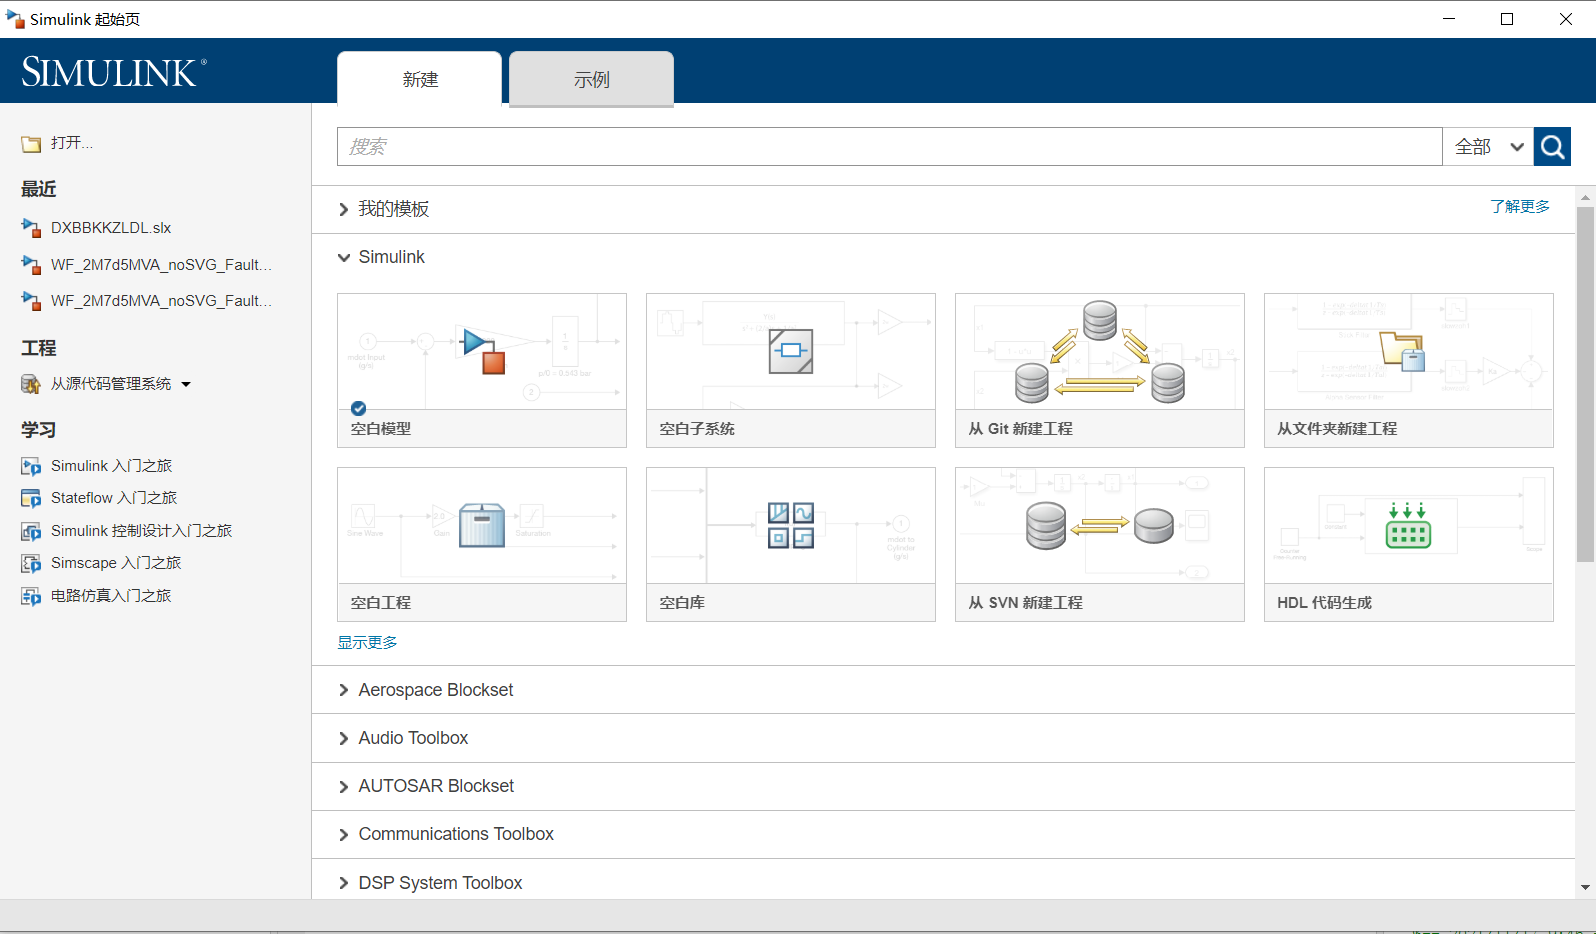Select the 空白子系统 template thumbnail
Image resolution: width=1596 pixels, height=934 pixels.
[791, 370]
